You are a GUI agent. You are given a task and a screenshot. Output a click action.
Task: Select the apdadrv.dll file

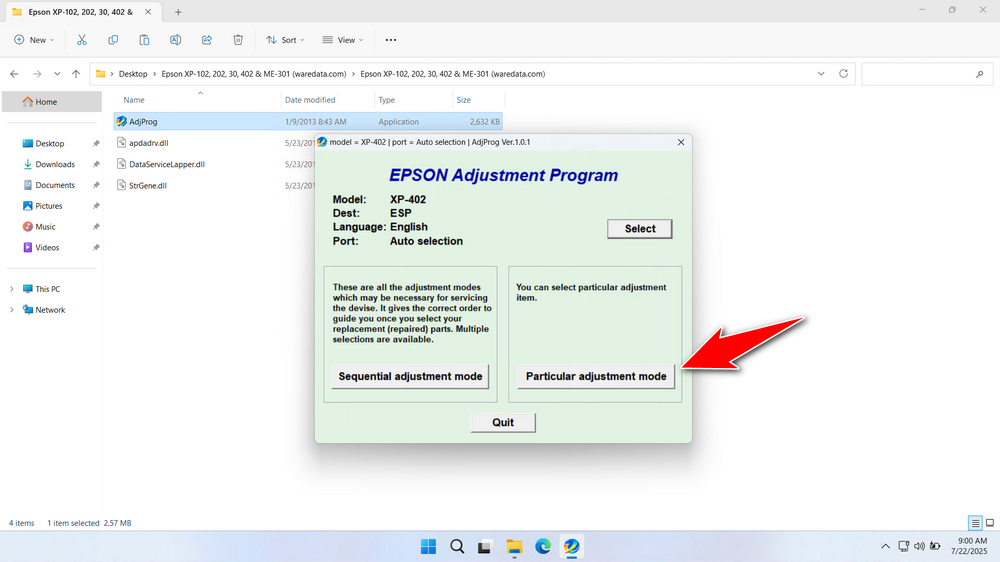coord(149,143)
